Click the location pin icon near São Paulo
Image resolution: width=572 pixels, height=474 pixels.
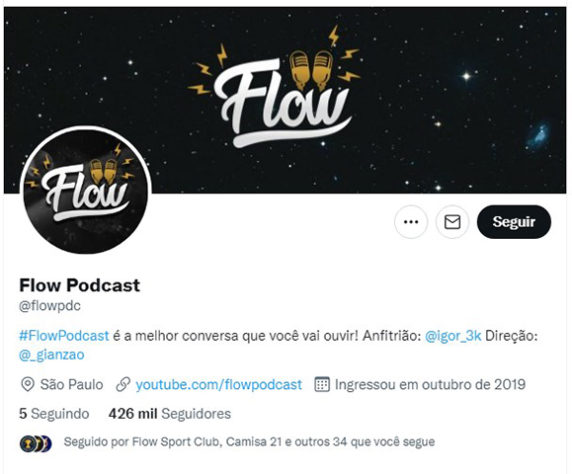28,385
